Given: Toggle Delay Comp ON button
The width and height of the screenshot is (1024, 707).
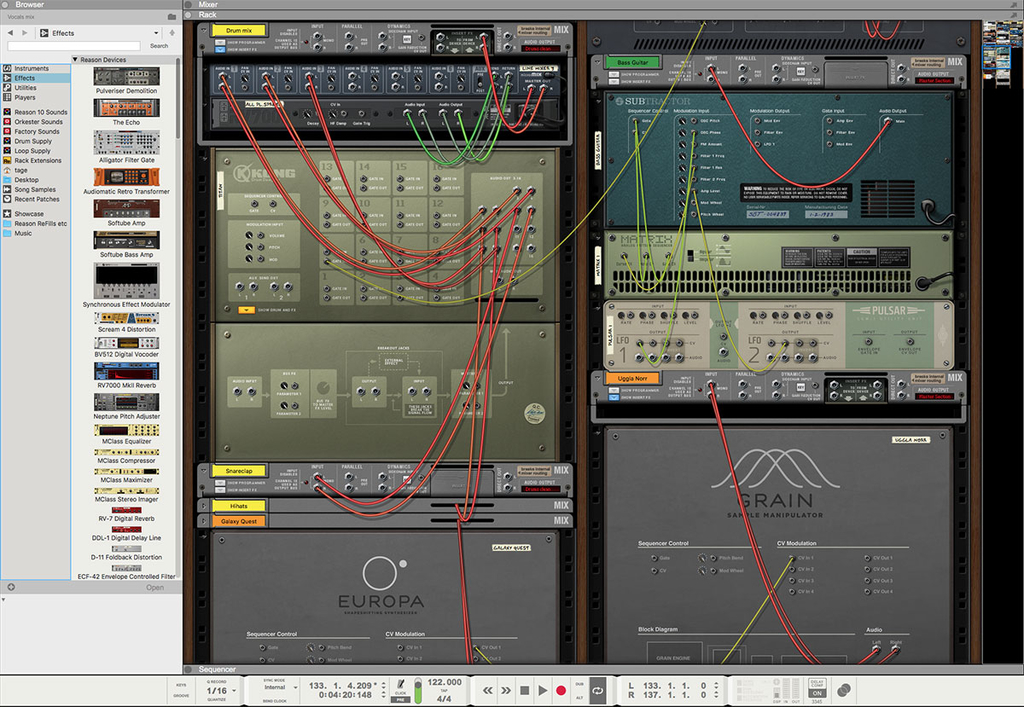Looking at the screenshot, I should [x=817, y=693].
